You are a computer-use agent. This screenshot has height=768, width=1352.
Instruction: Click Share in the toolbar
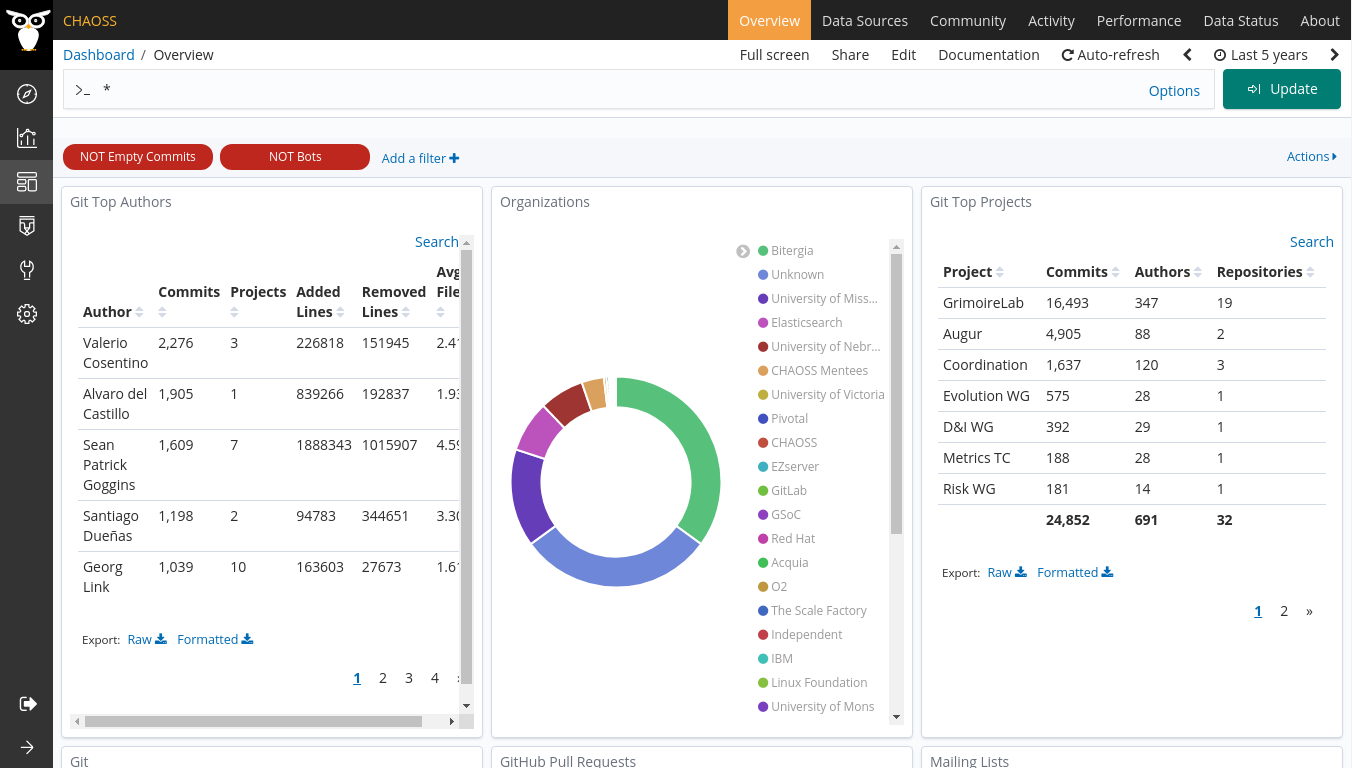tap(850, 55)
